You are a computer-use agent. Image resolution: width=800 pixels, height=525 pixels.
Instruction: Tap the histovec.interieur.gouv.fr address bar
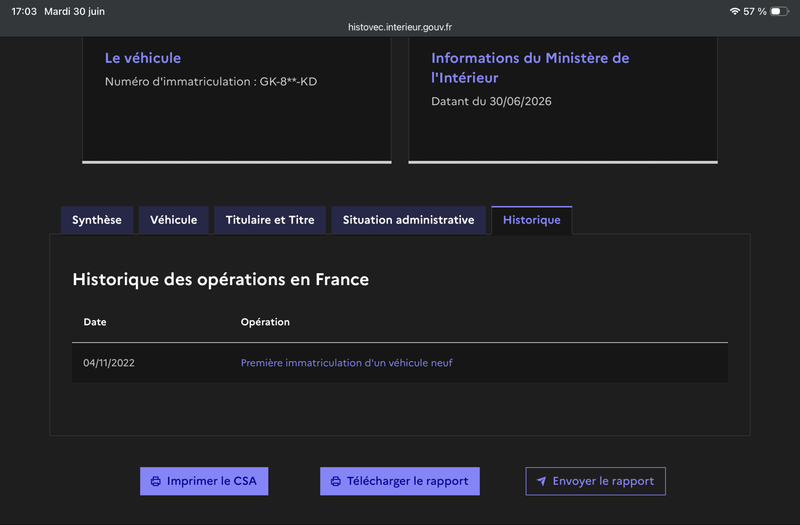400,27
